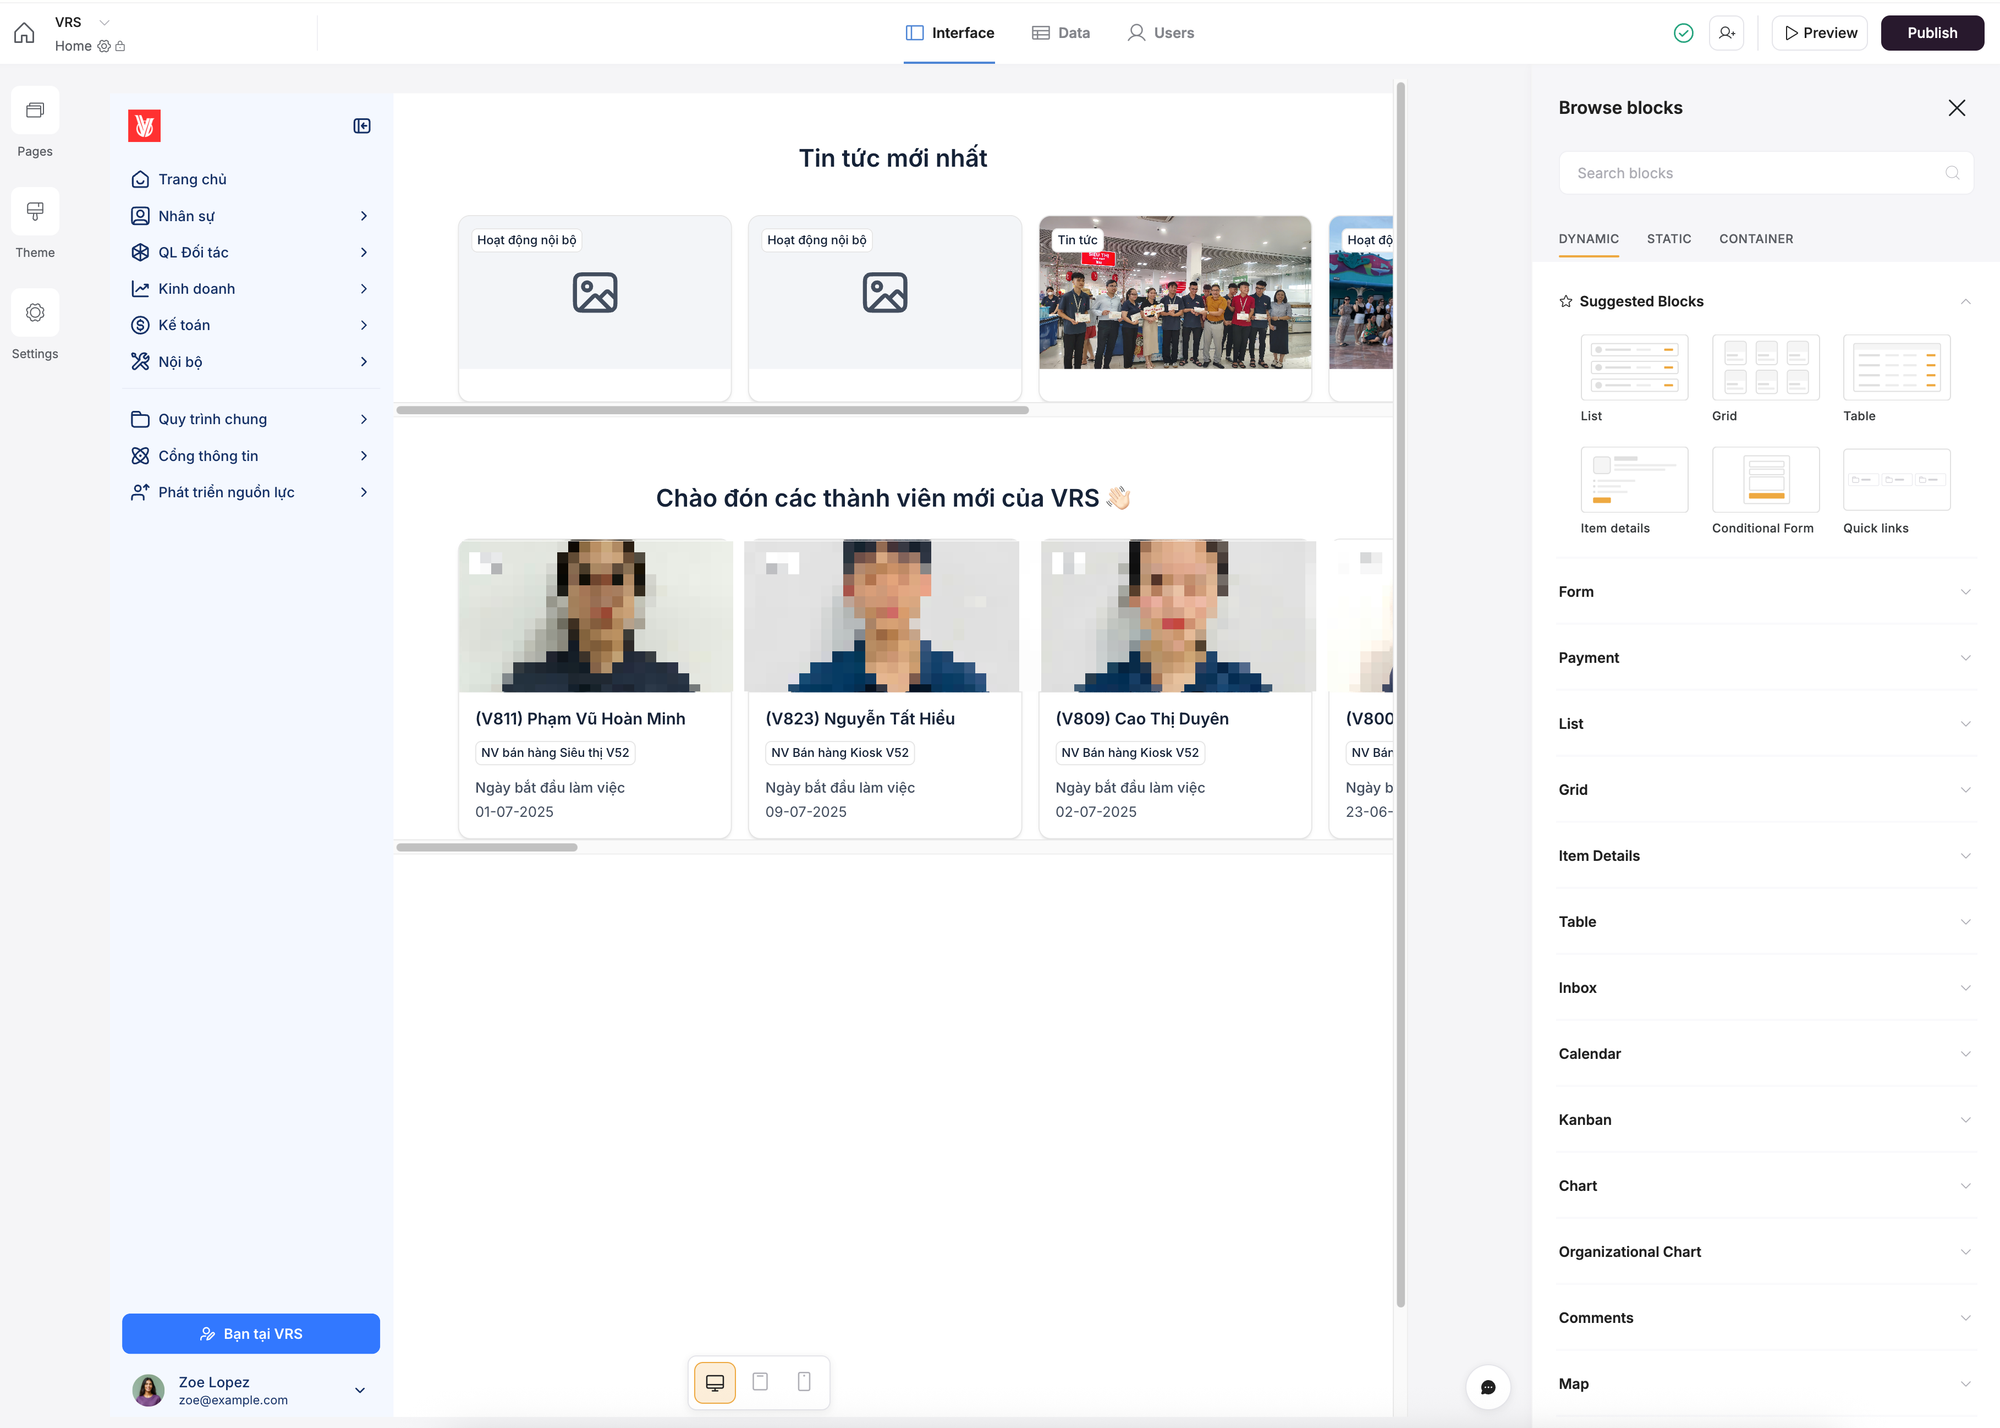The width and height of the screenshot is (2000, 1428).
Task: Close the Browse blocks panel
Action: point(1957,108)
